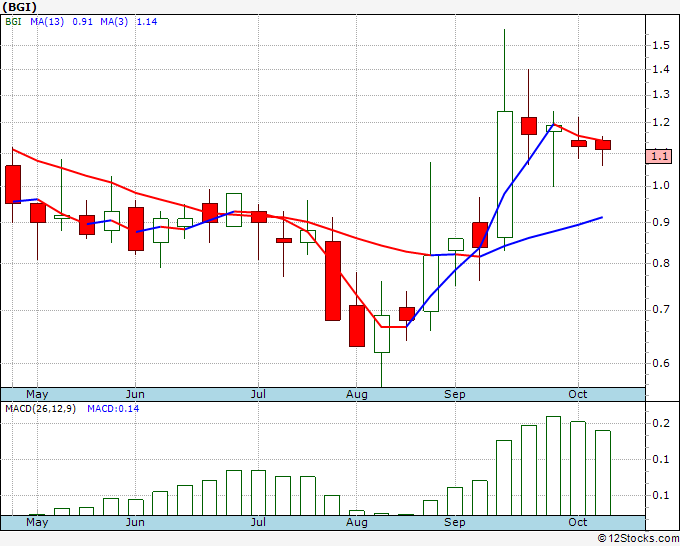Click Jun on the price chart axis
This screenshot has width=680, height=546.
pyautogui.click(x=135, y=394)
